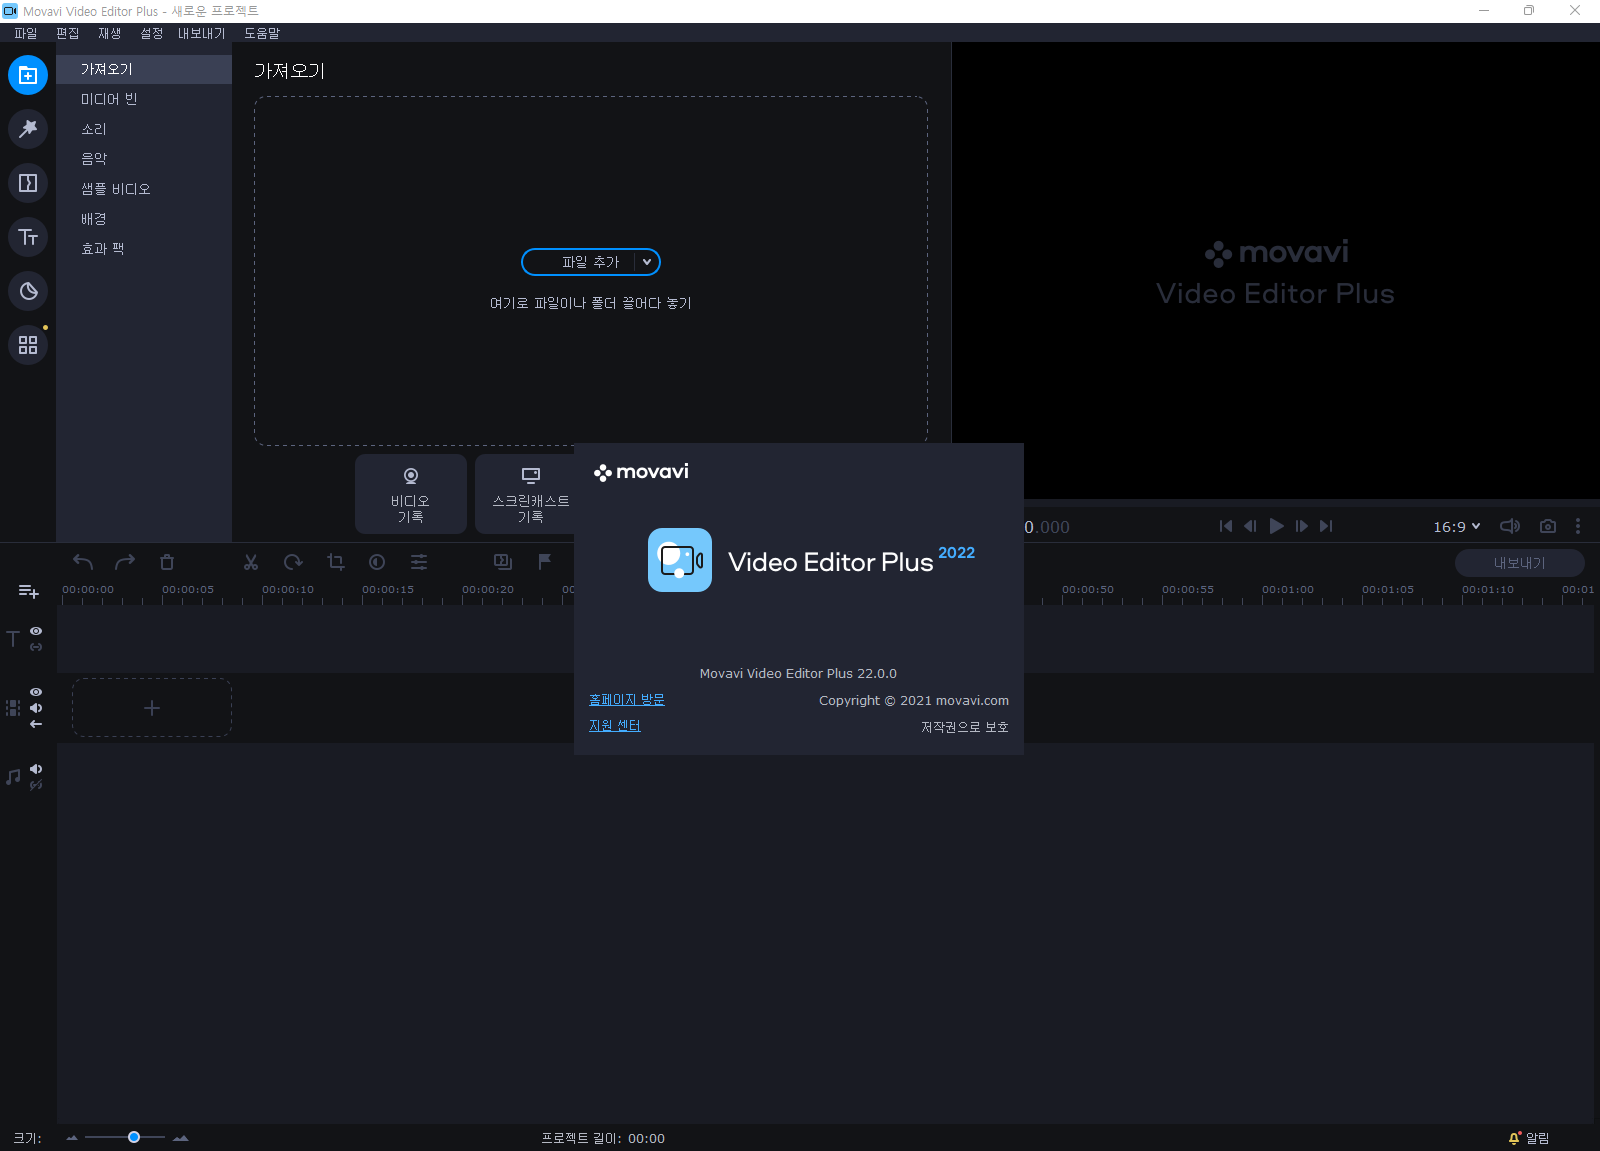Open the Clip properties sliders icon
Viewport: 1600px width, 1151px height.
(x=419, y=562)
